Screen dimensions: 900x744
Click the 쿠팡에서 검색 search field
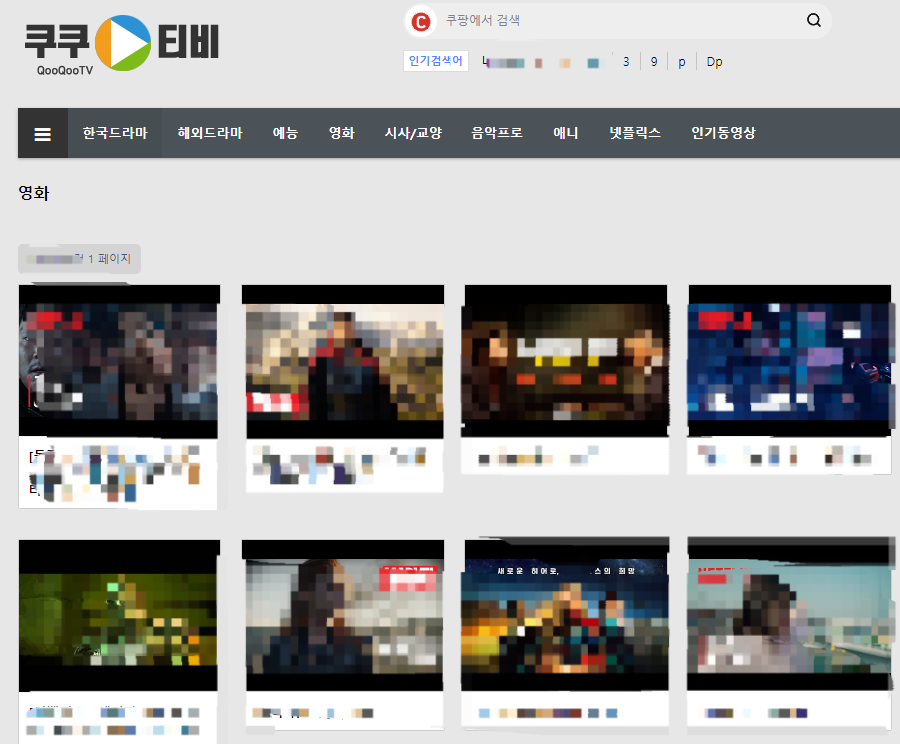click(600, 20)
